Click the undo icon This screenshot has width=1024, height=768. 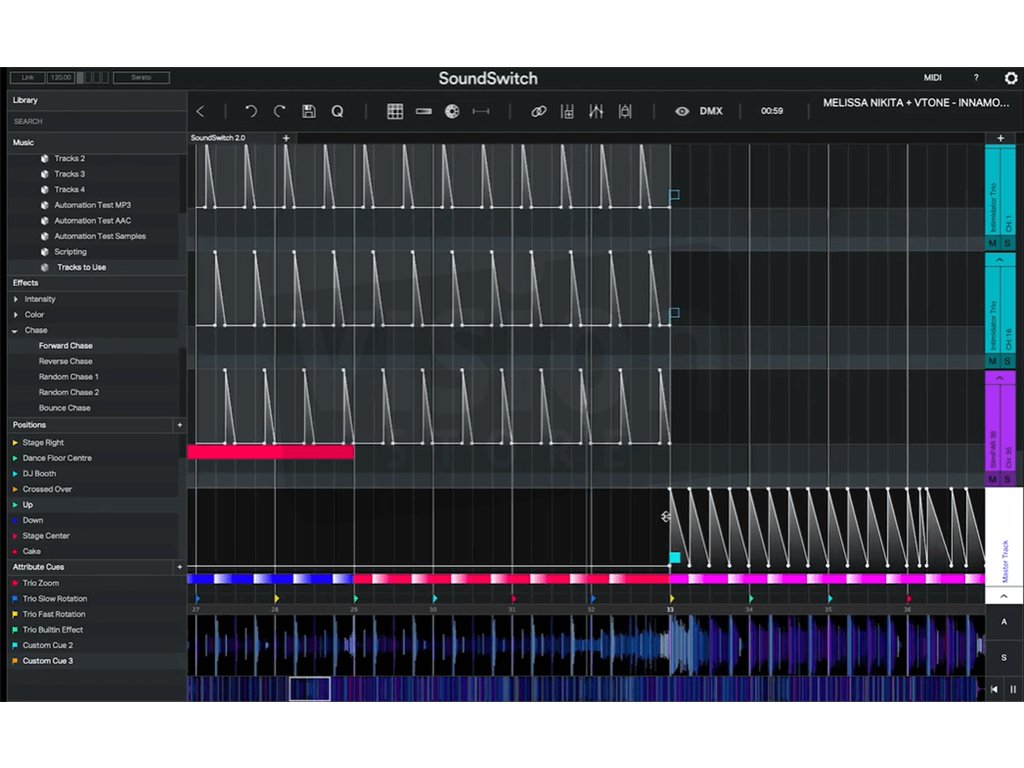251,111
